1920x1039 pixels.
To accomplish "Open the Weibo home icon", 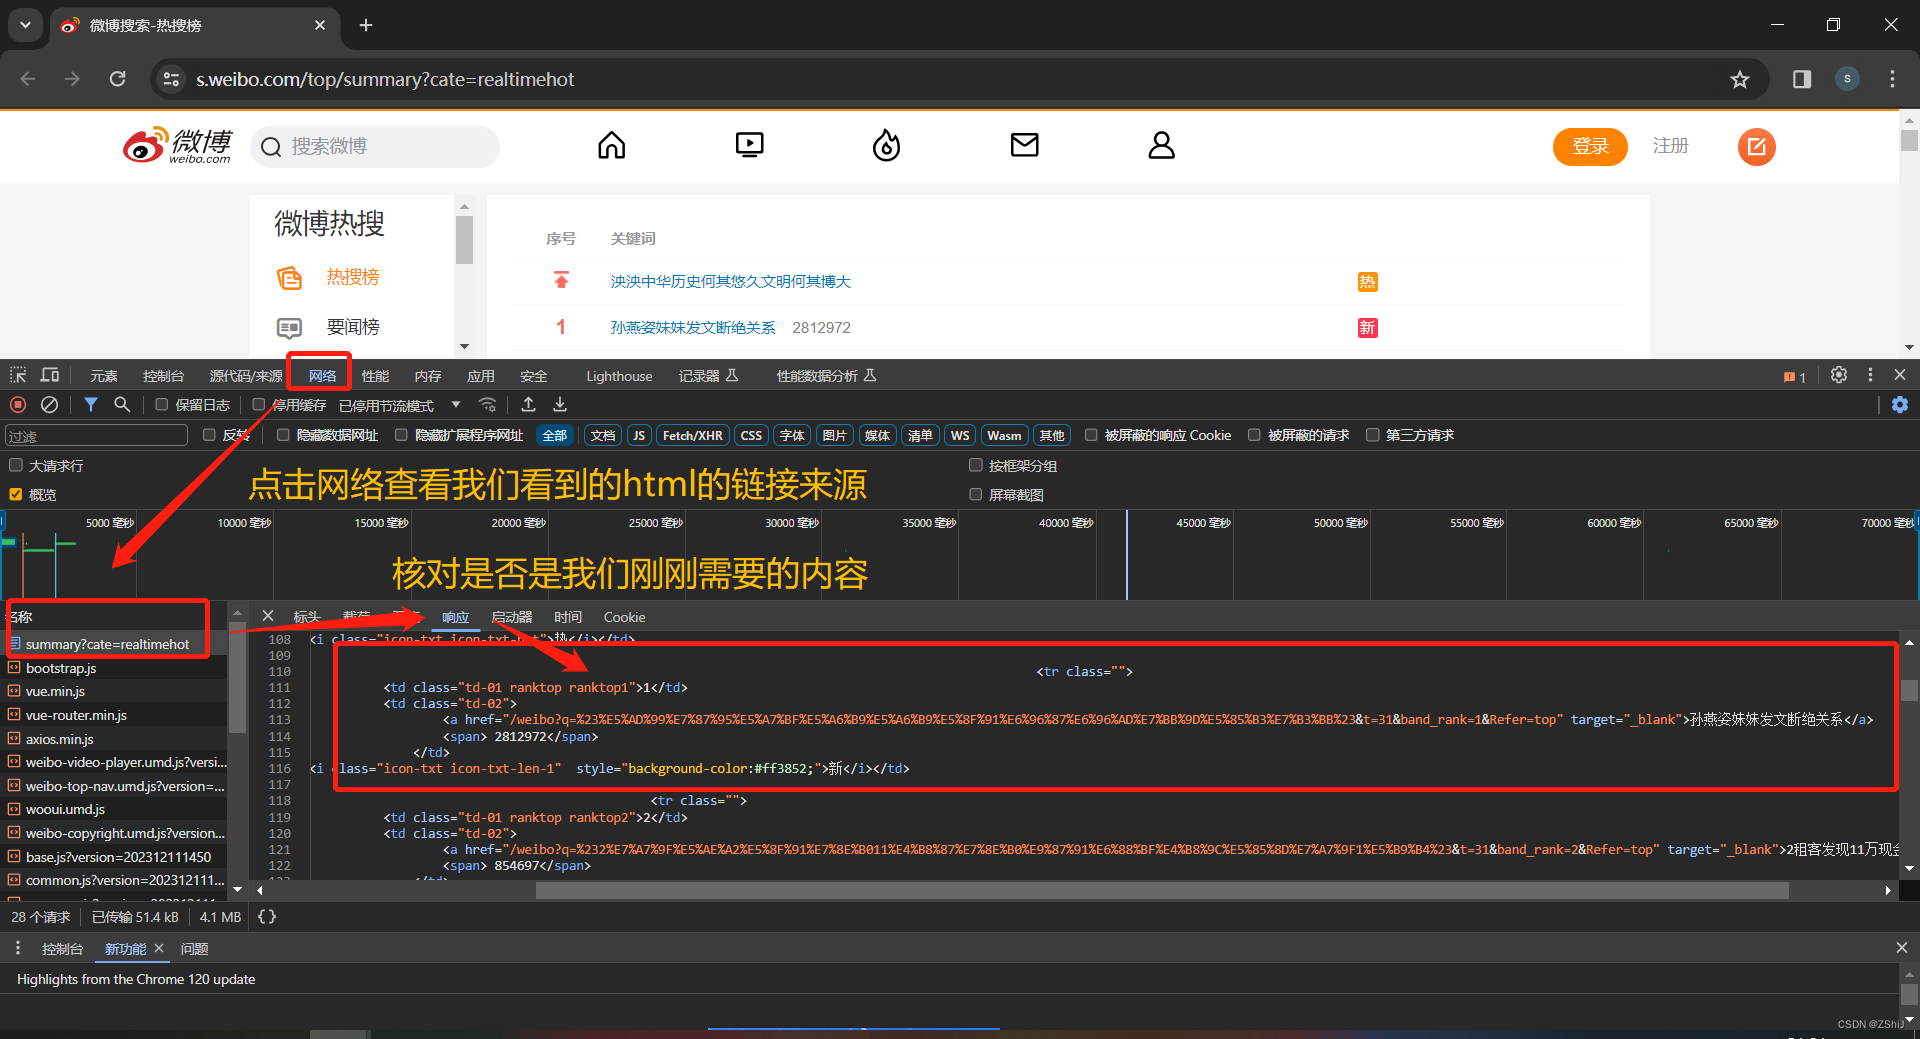I will pyautogui.click(x=612, y=146).
